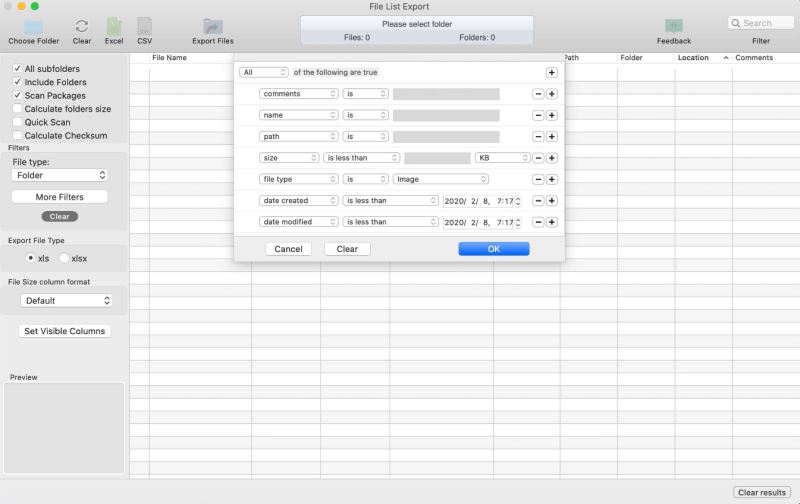The width and height of the screenshot is (800, 504).
Task: Click the date created date field
Action: (x=479, y=201)
